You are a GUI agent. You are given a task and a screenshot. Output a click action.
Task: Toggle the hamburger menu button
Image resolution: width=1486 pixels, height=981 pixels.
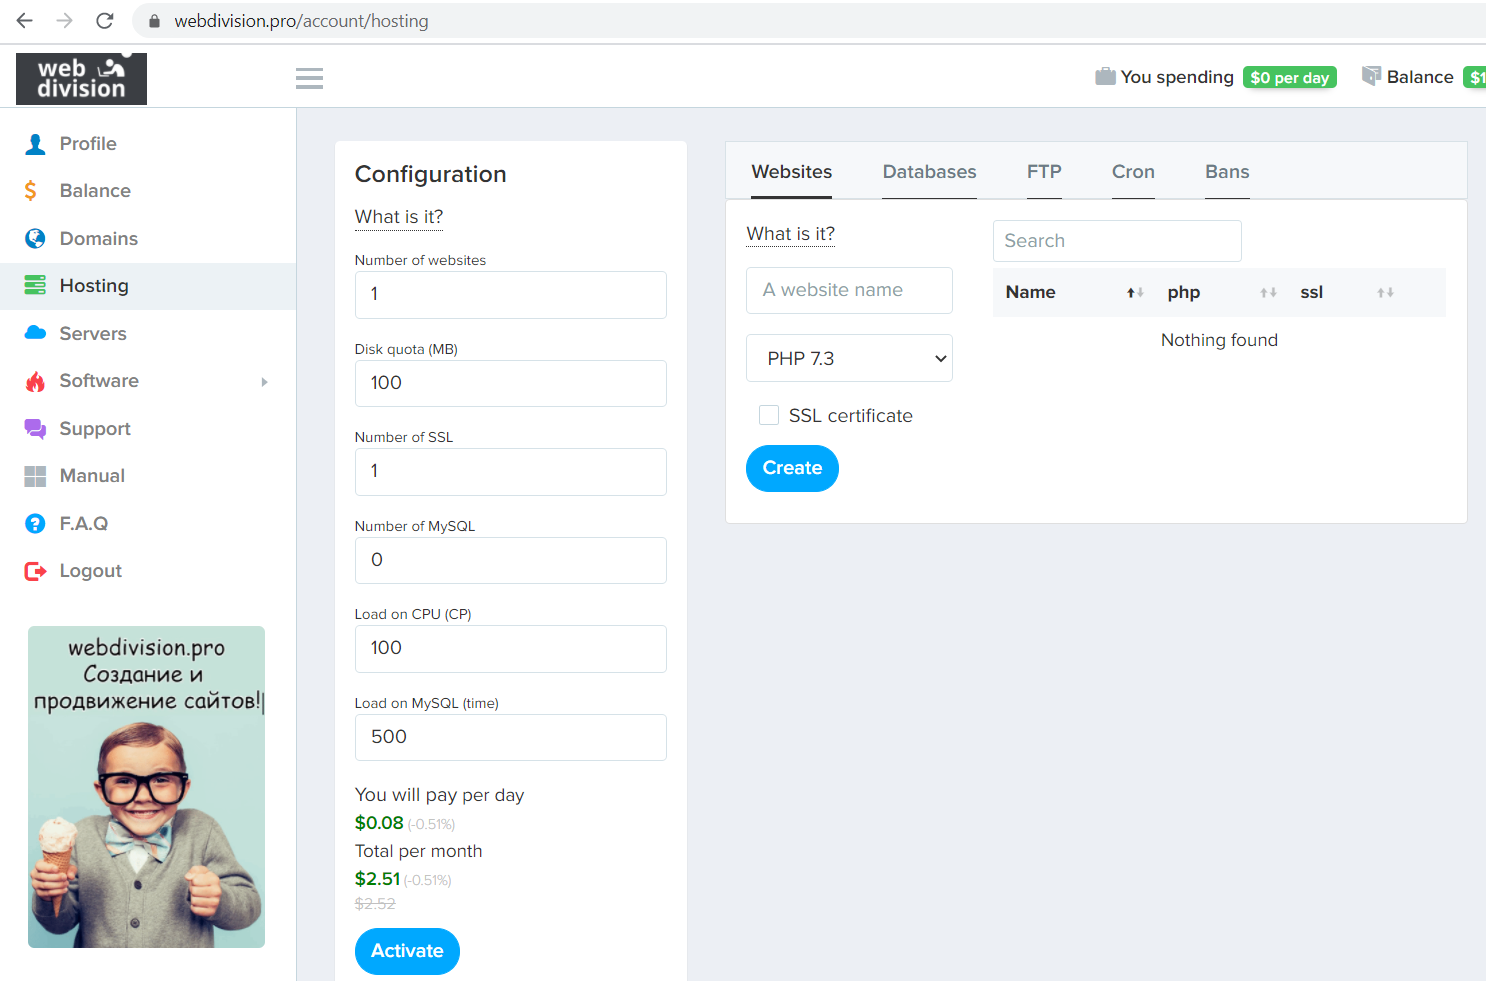pos(309,79)
